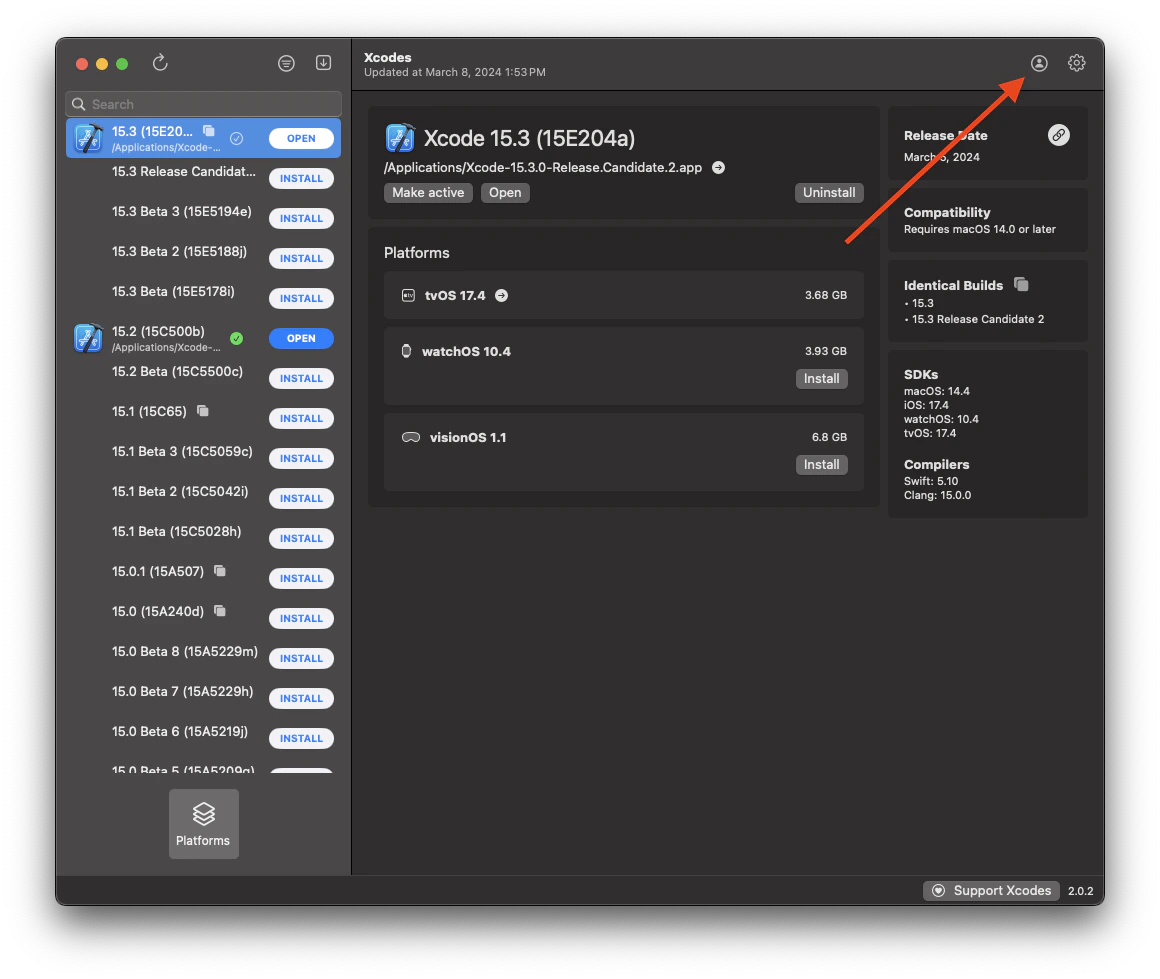The image size is (1160, 979).
Task: Open the Apple ID account icon
Action: coord(1039,64)
